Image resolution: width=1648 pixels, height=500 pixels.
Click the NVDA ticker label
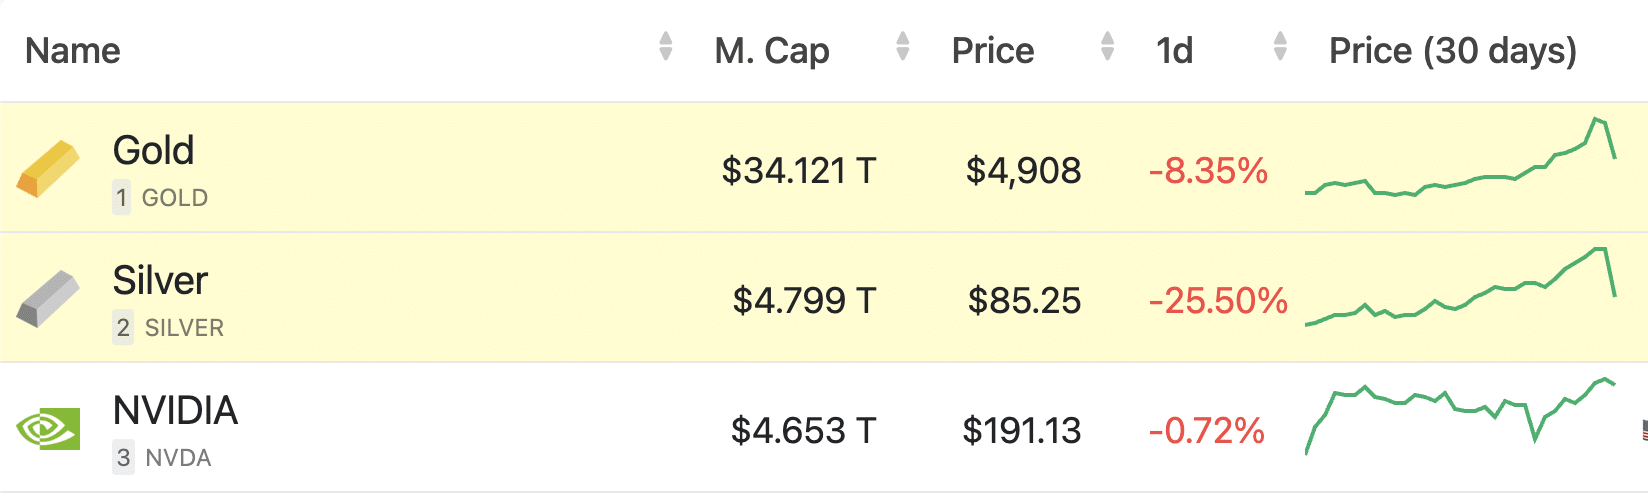178,458
